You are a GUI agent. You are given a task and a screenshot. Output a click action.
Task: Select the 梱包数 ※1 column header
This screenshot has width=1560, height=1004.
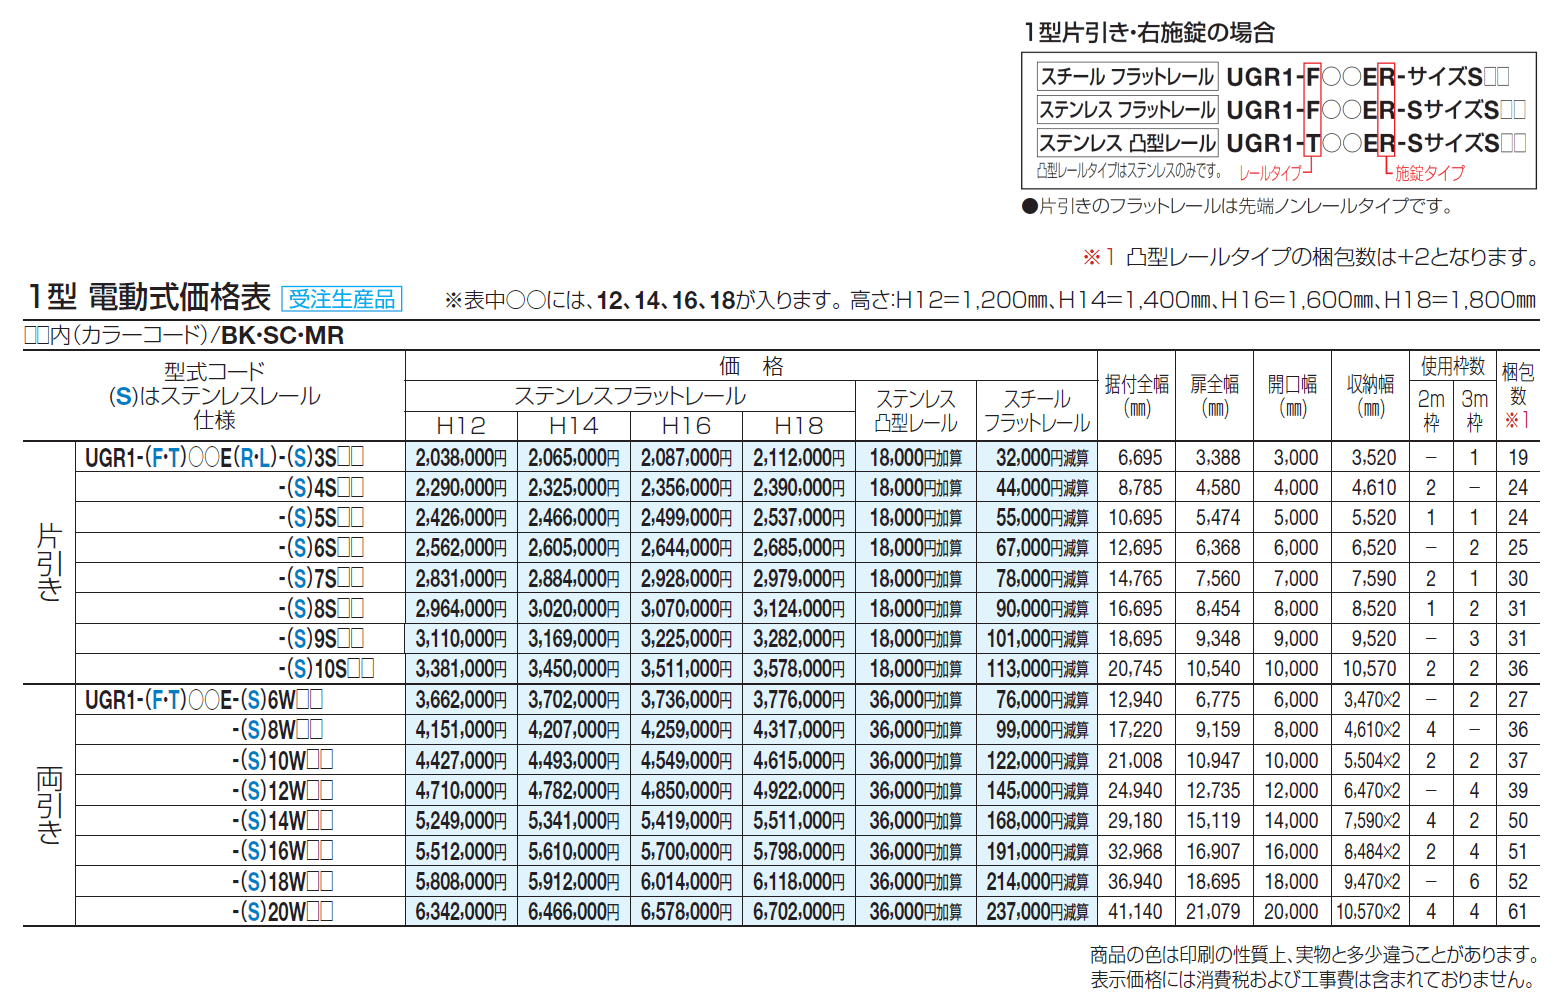[1518, 396]
